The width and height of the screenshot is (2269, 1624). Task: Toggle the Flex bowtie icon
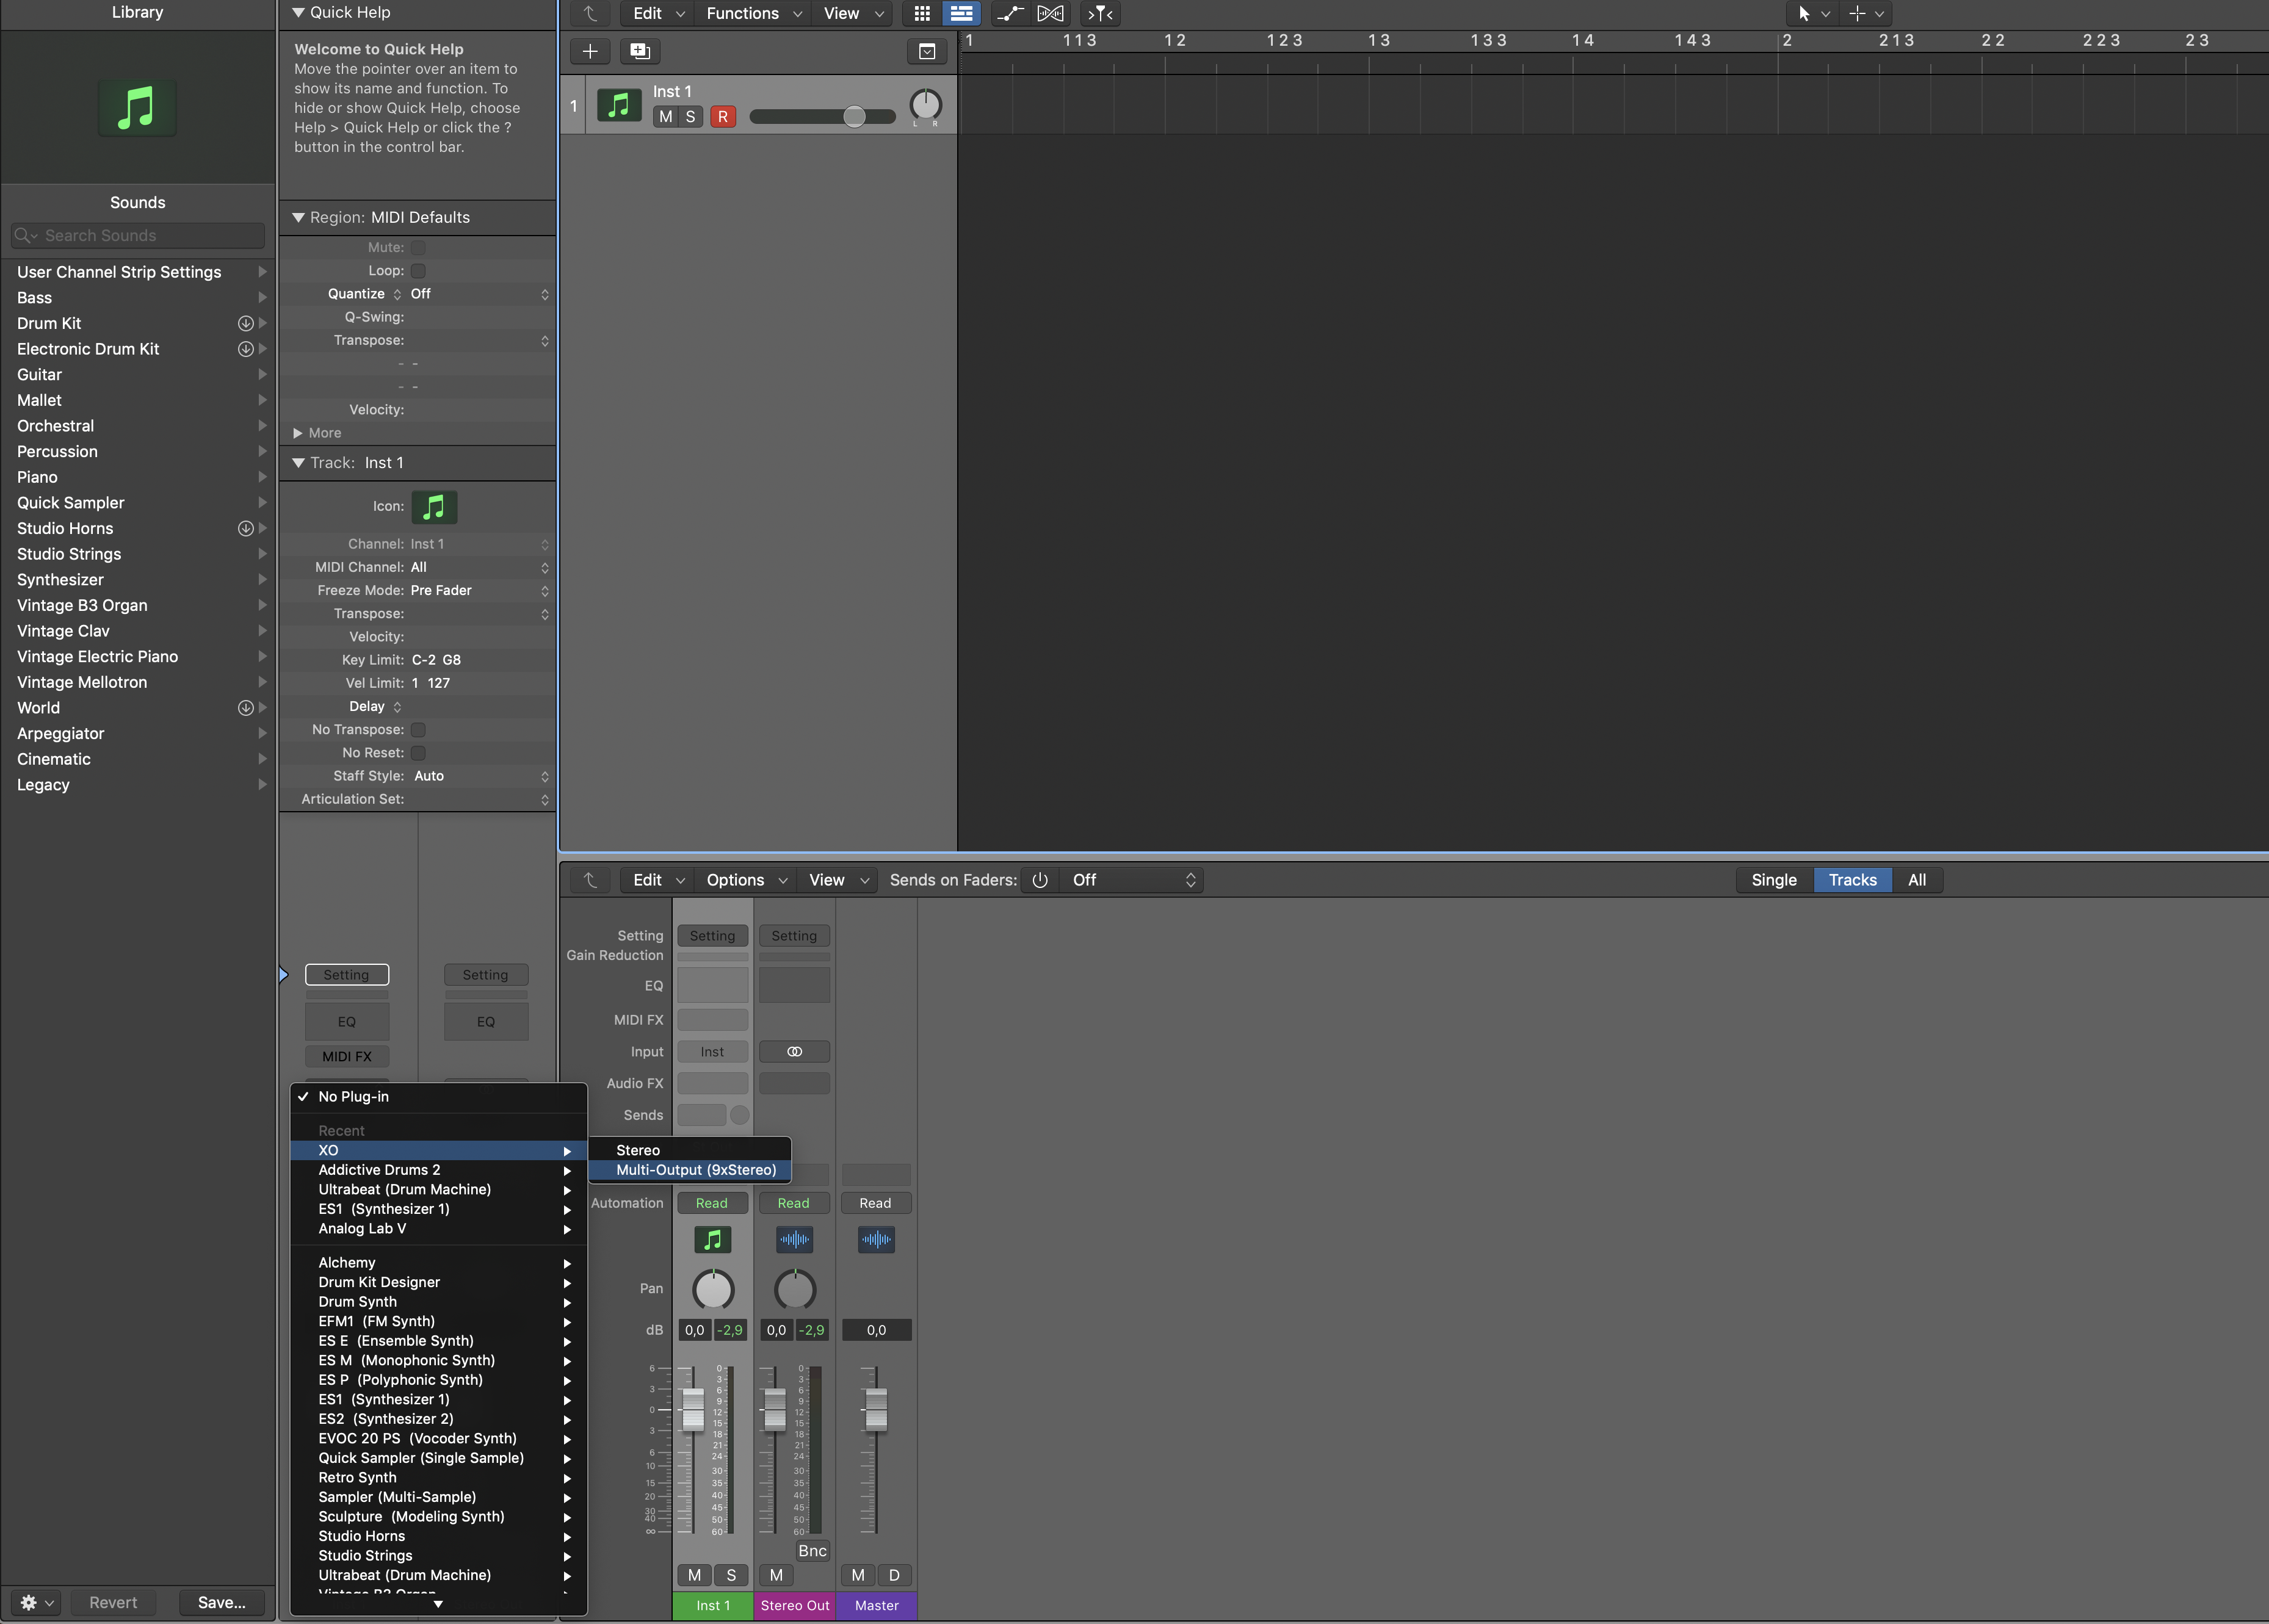point(1050,13)
